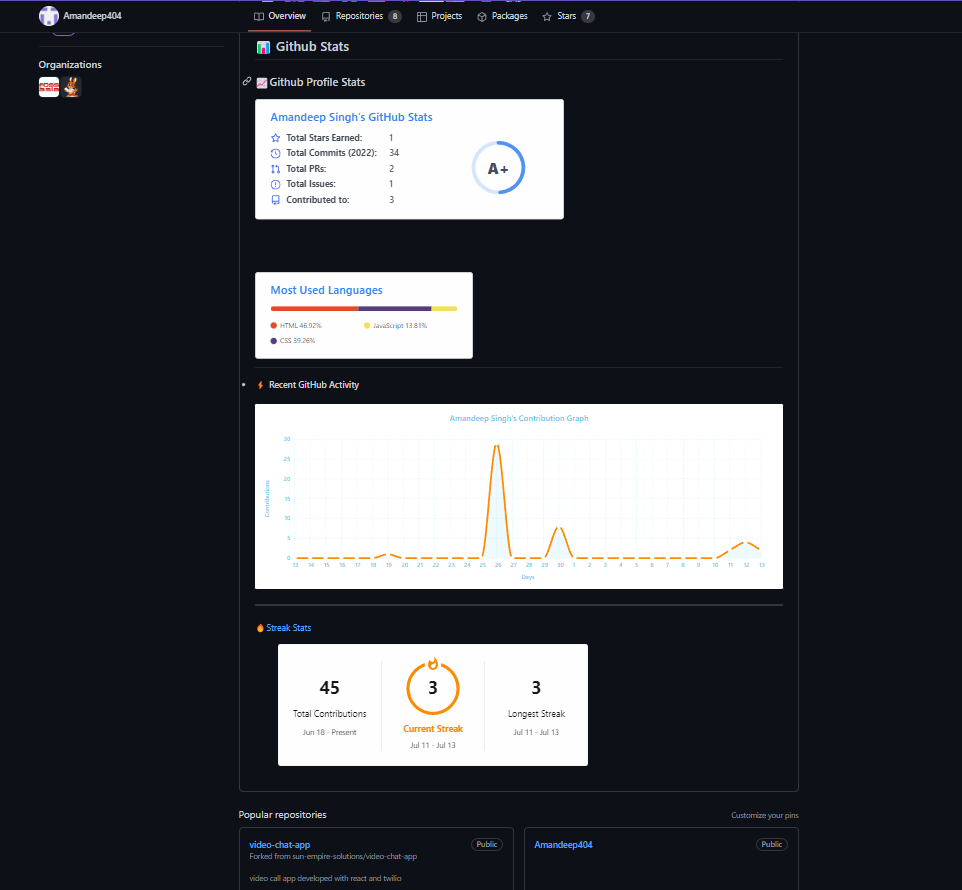Click the Current Streak flame ring
Viewport: 962px width, 890px height.
(433, 687)
